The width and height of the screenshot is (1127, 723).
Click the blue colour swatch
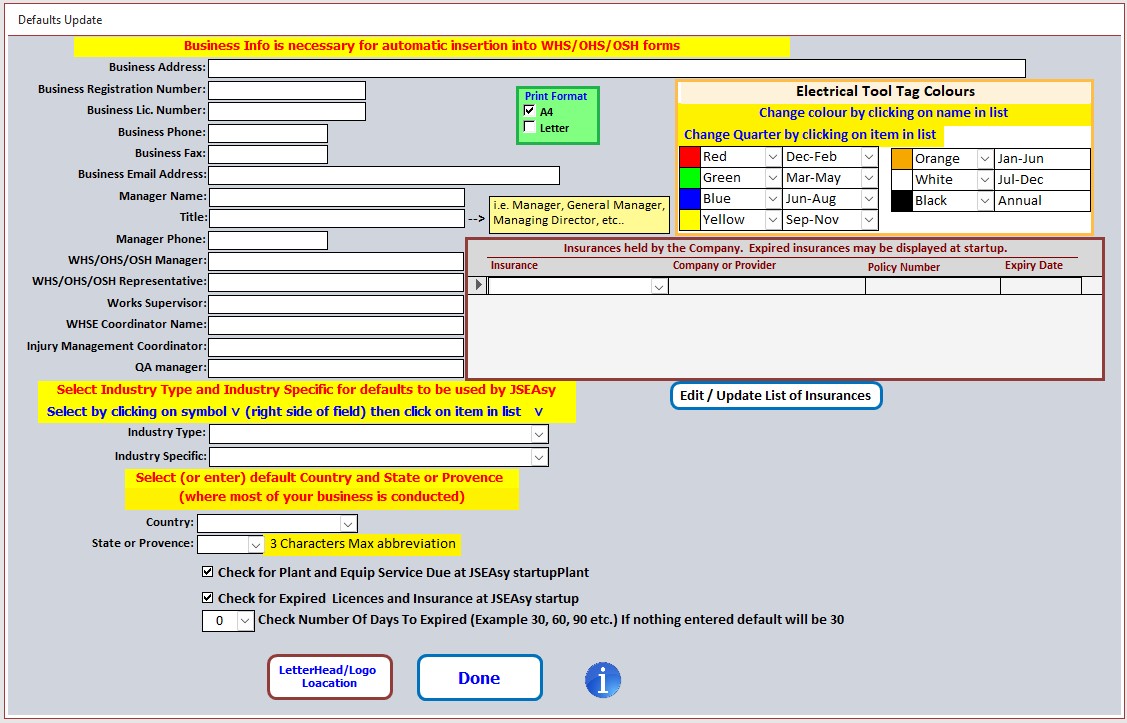point(690,198)
